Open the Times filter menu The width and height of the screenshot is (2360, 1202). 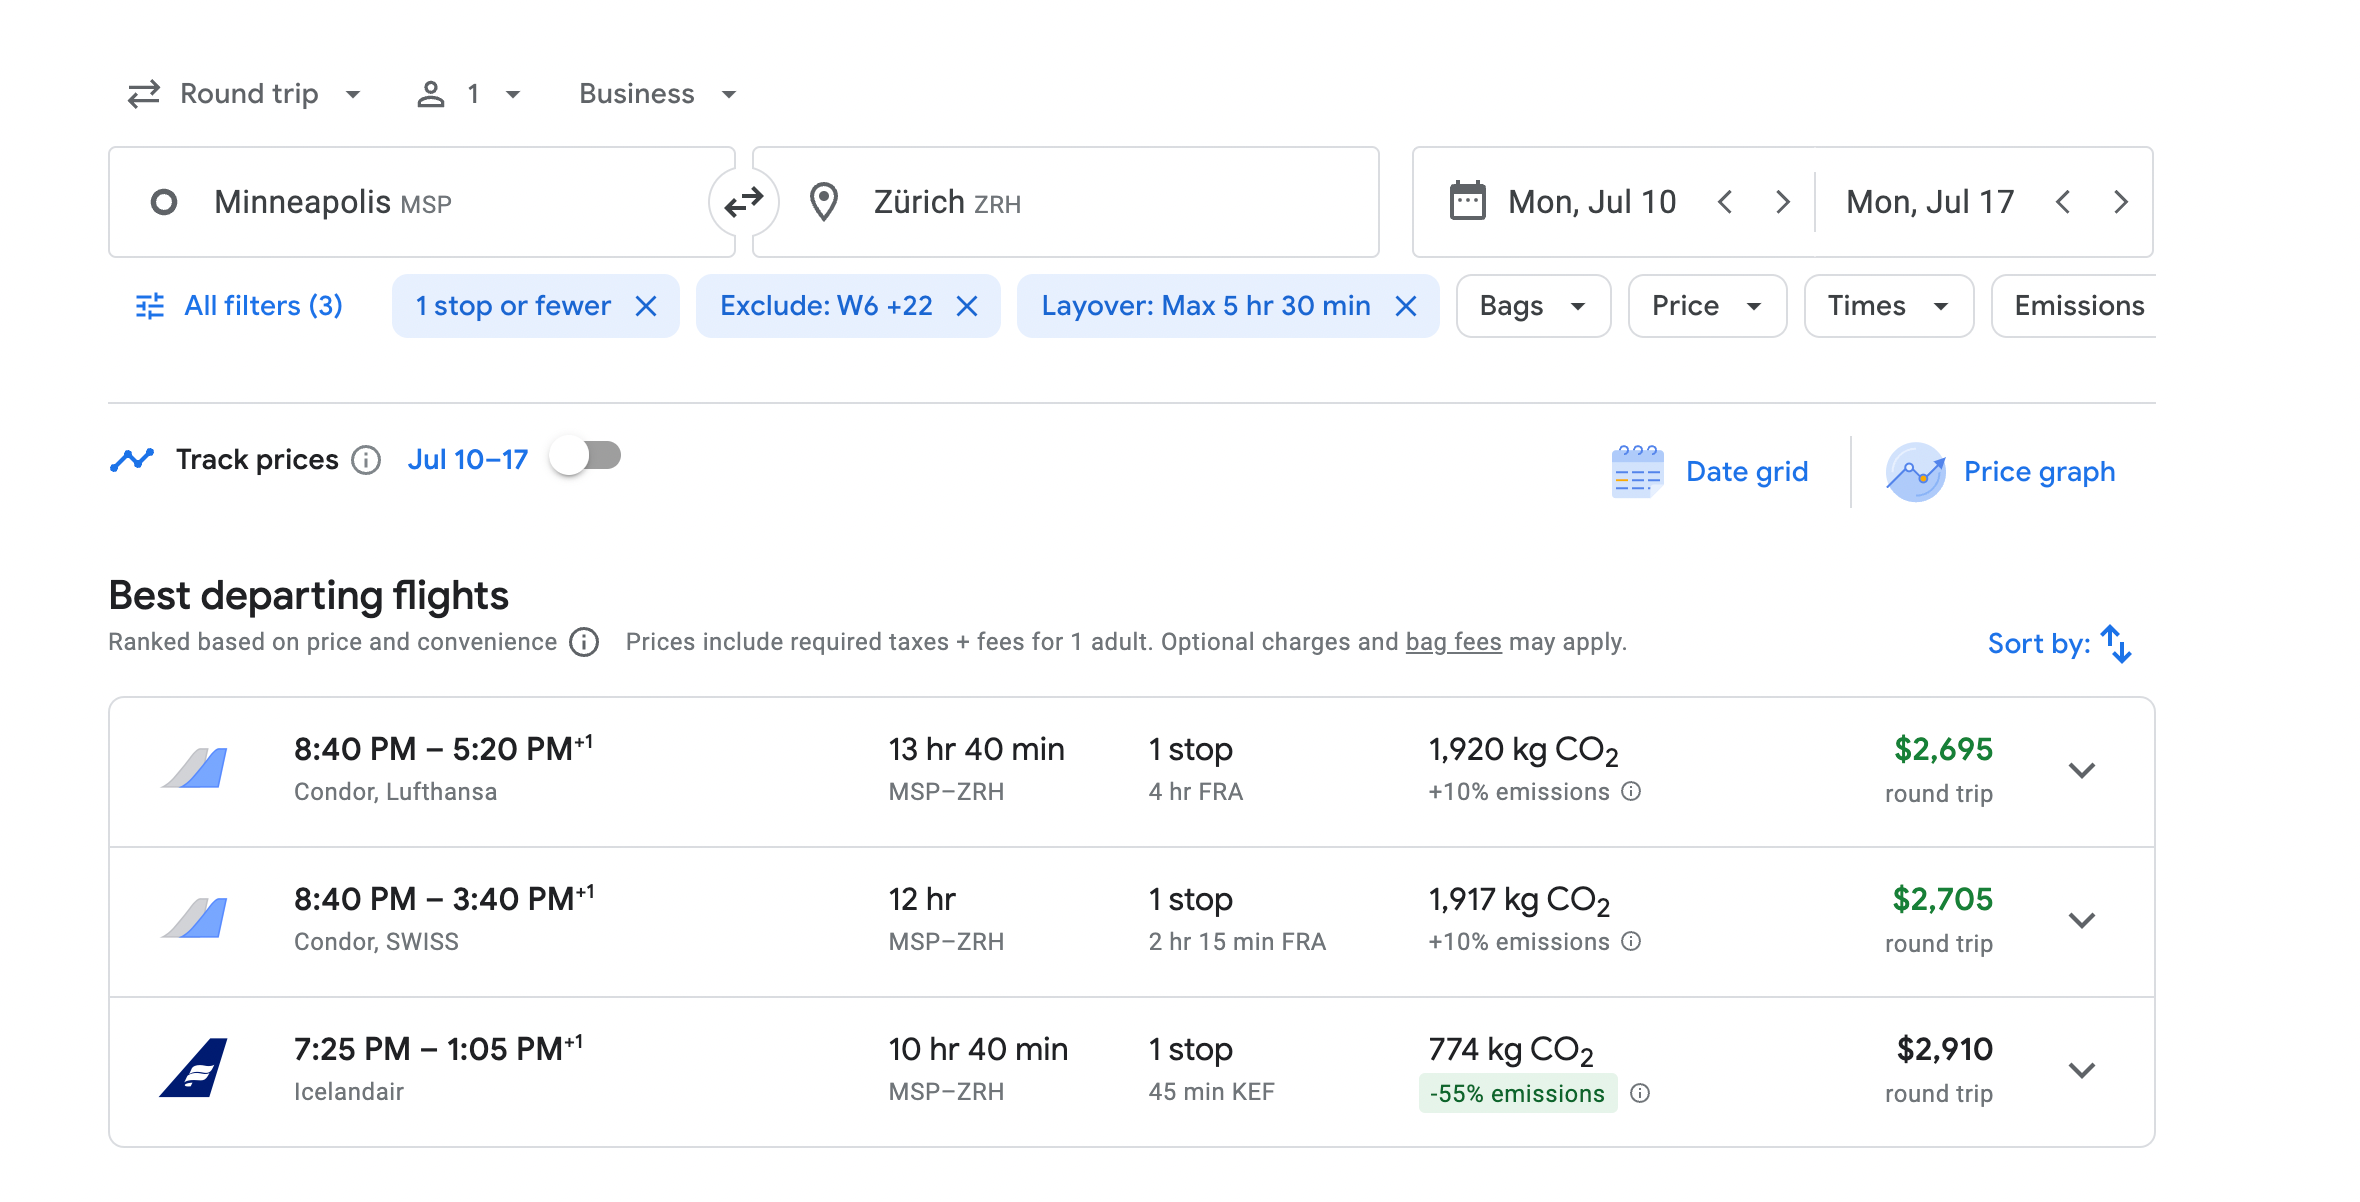1887,306
